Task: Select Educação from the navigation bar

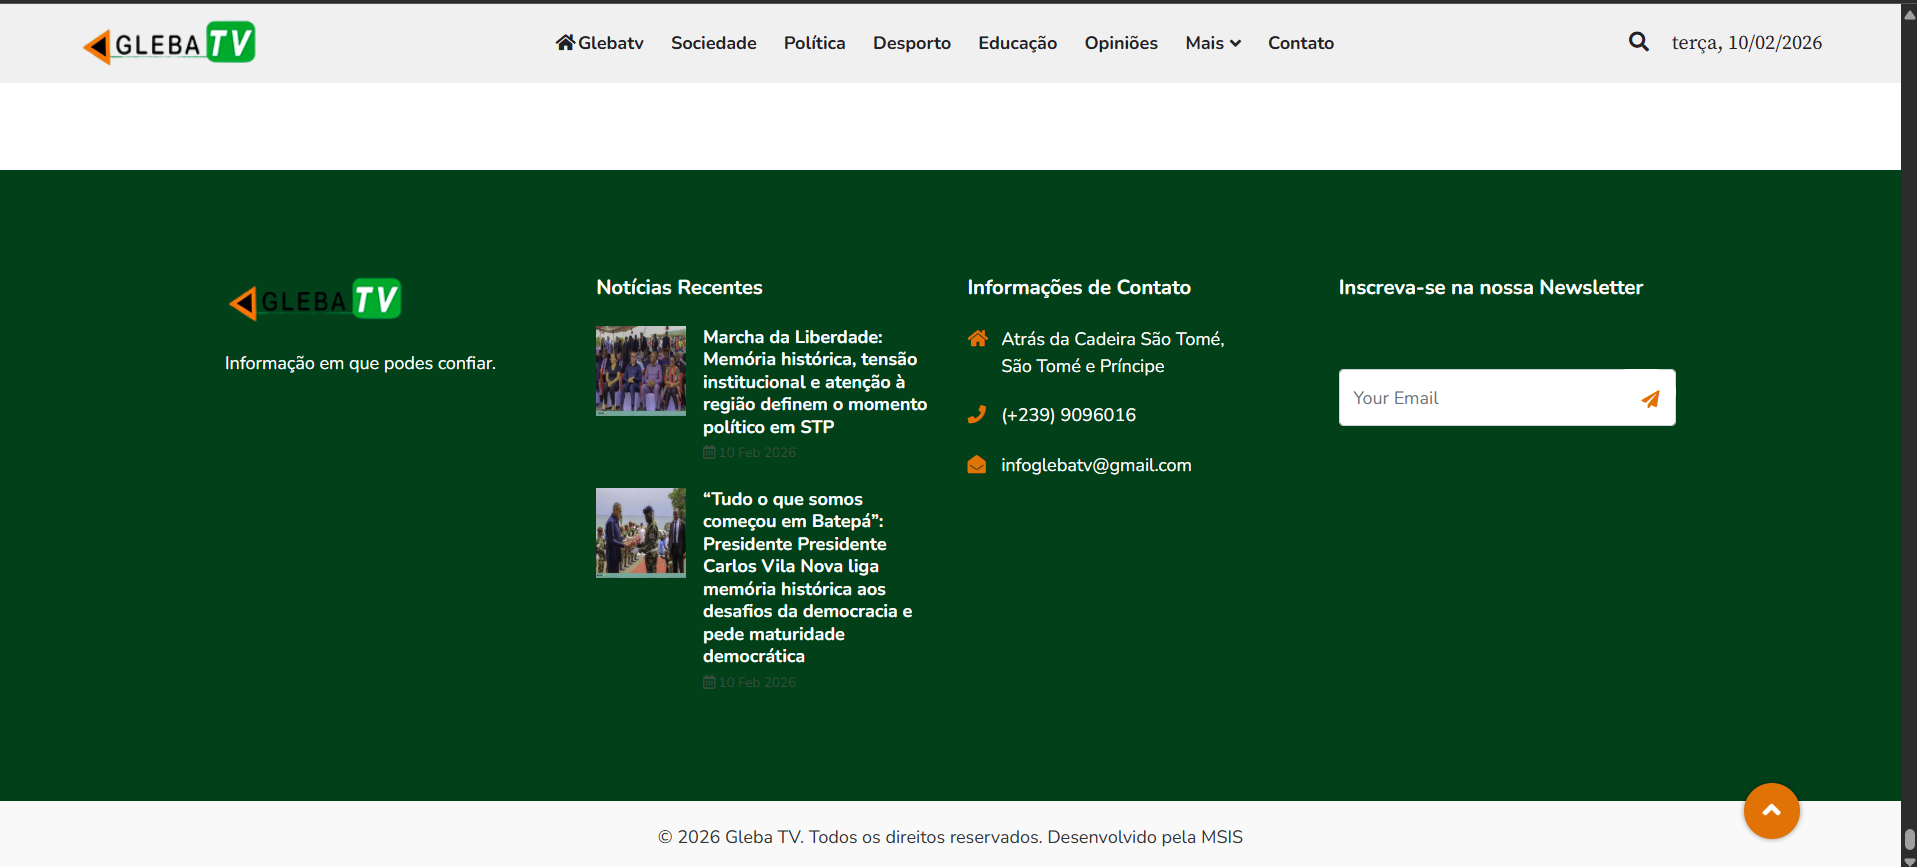Action: (1017, 43)
